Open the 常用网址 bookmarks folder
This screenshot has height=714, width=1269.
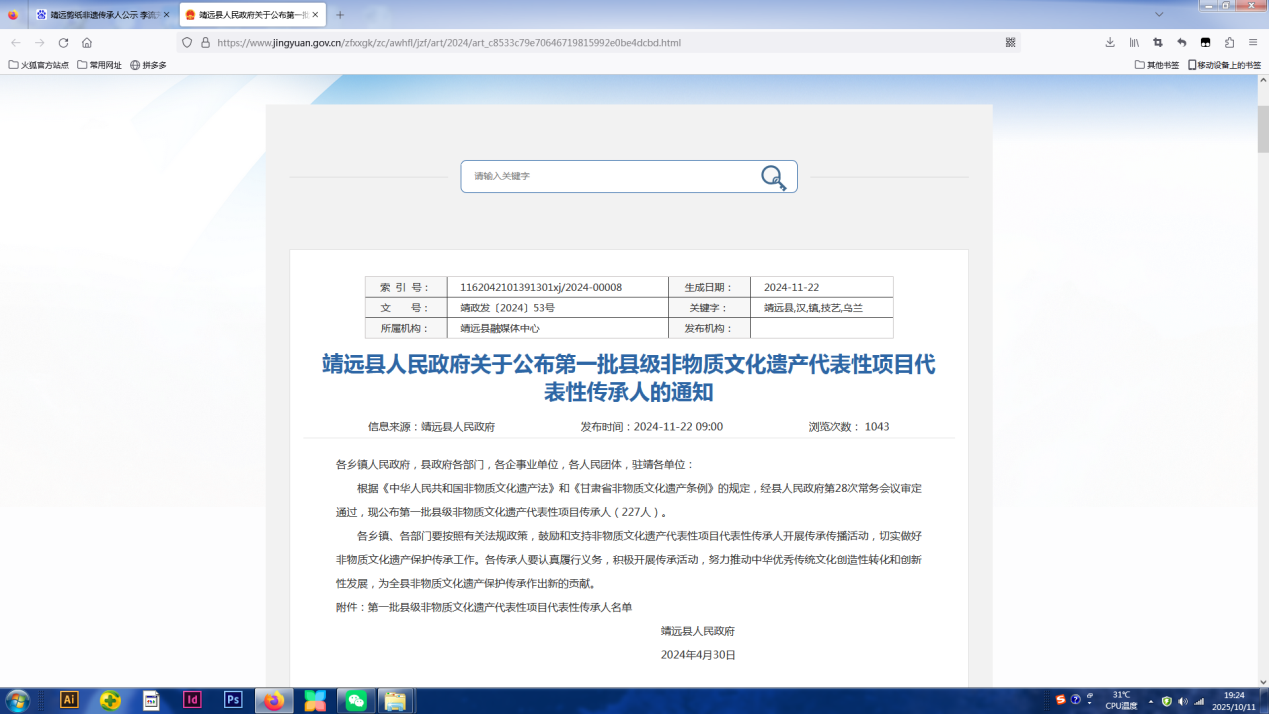coord(99,65)
